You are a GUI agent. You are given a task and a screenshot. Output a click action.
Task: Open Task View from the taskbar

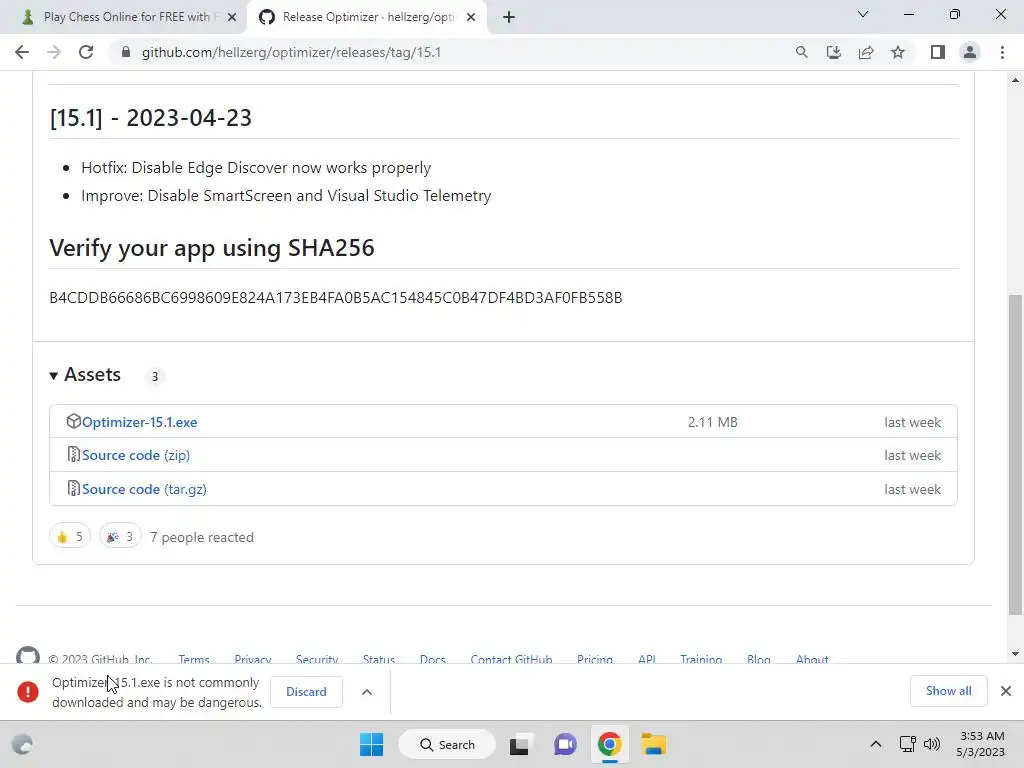519,744
